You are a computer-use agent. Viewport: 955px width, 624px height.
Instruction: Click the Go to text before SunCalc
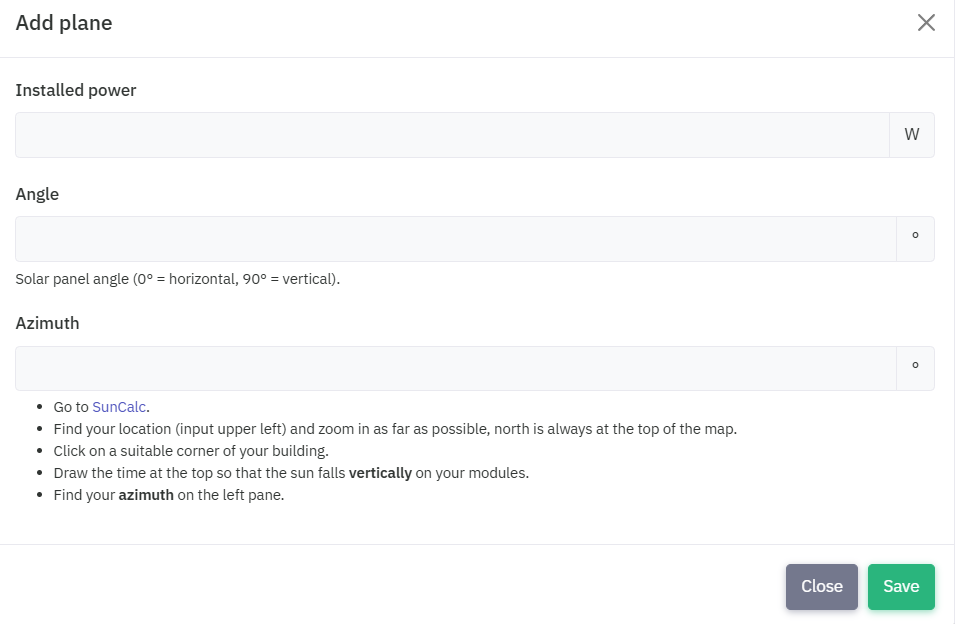tap(71, 407)
